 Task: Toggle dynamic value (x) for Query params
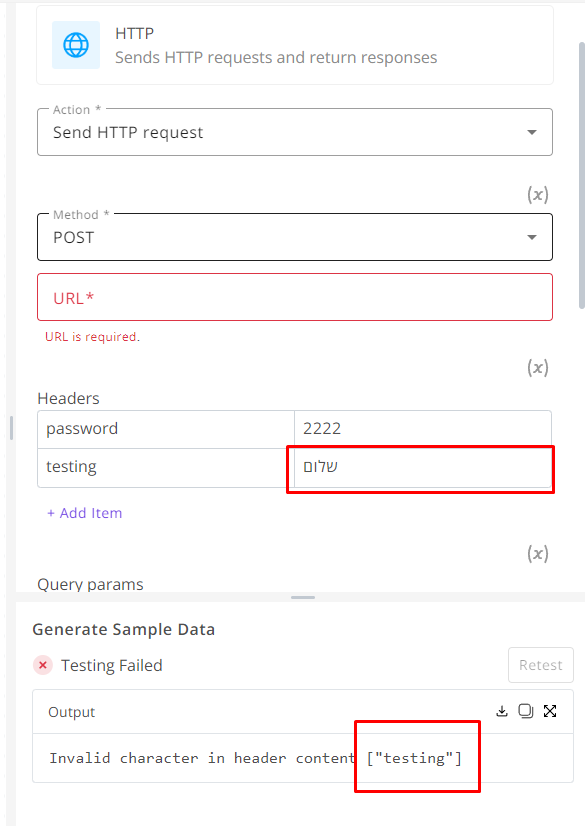click(x=538, y=554)
